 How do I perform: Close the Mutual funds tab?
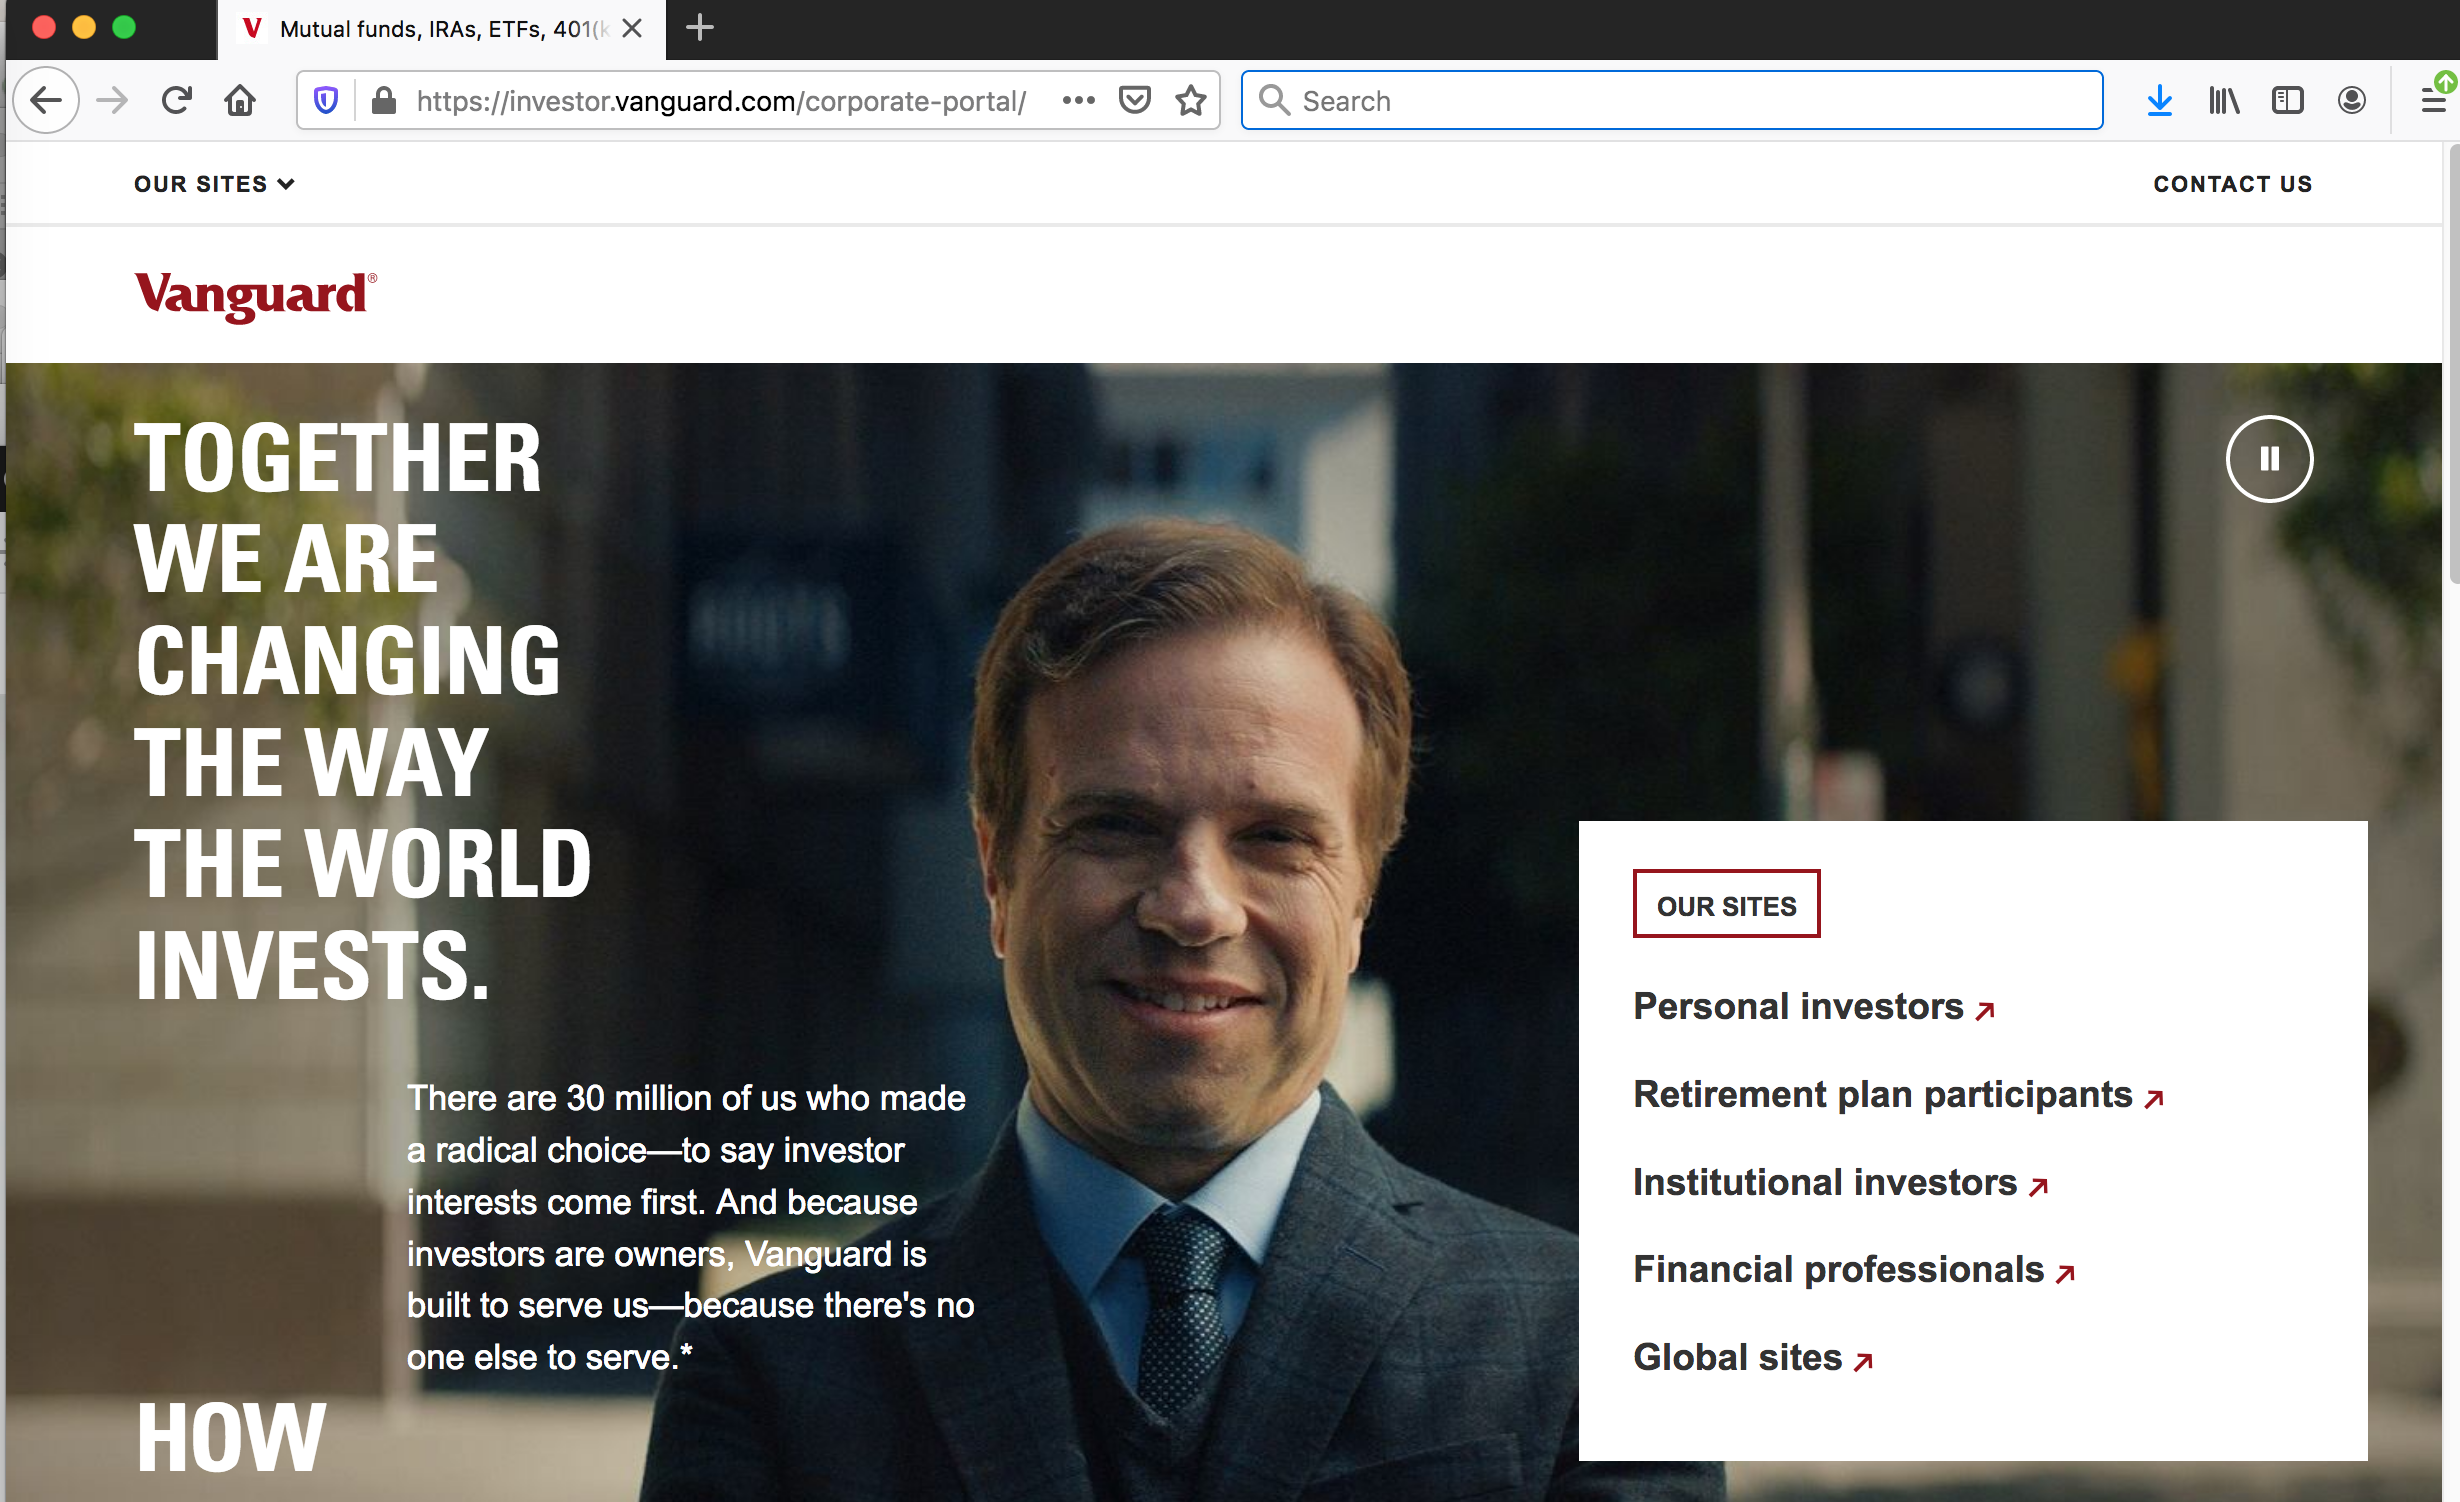(x=632, y=28)
